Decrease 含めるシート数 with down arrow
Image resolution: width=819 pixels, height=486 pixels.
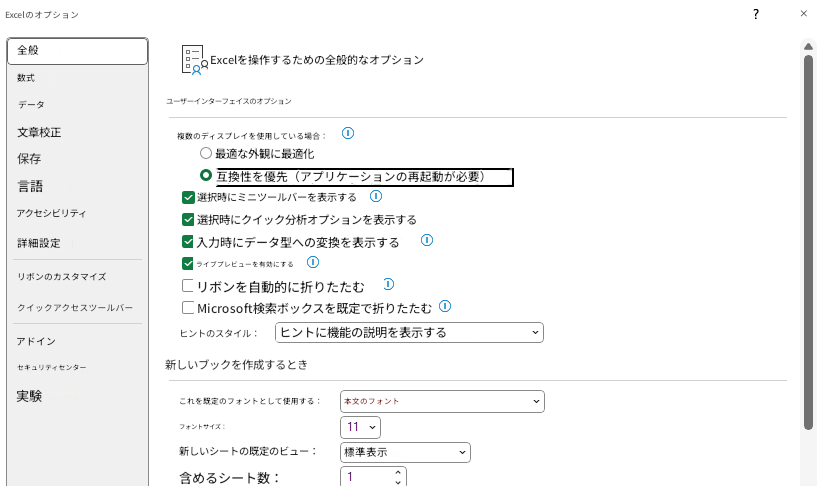(x=398, y=482)
